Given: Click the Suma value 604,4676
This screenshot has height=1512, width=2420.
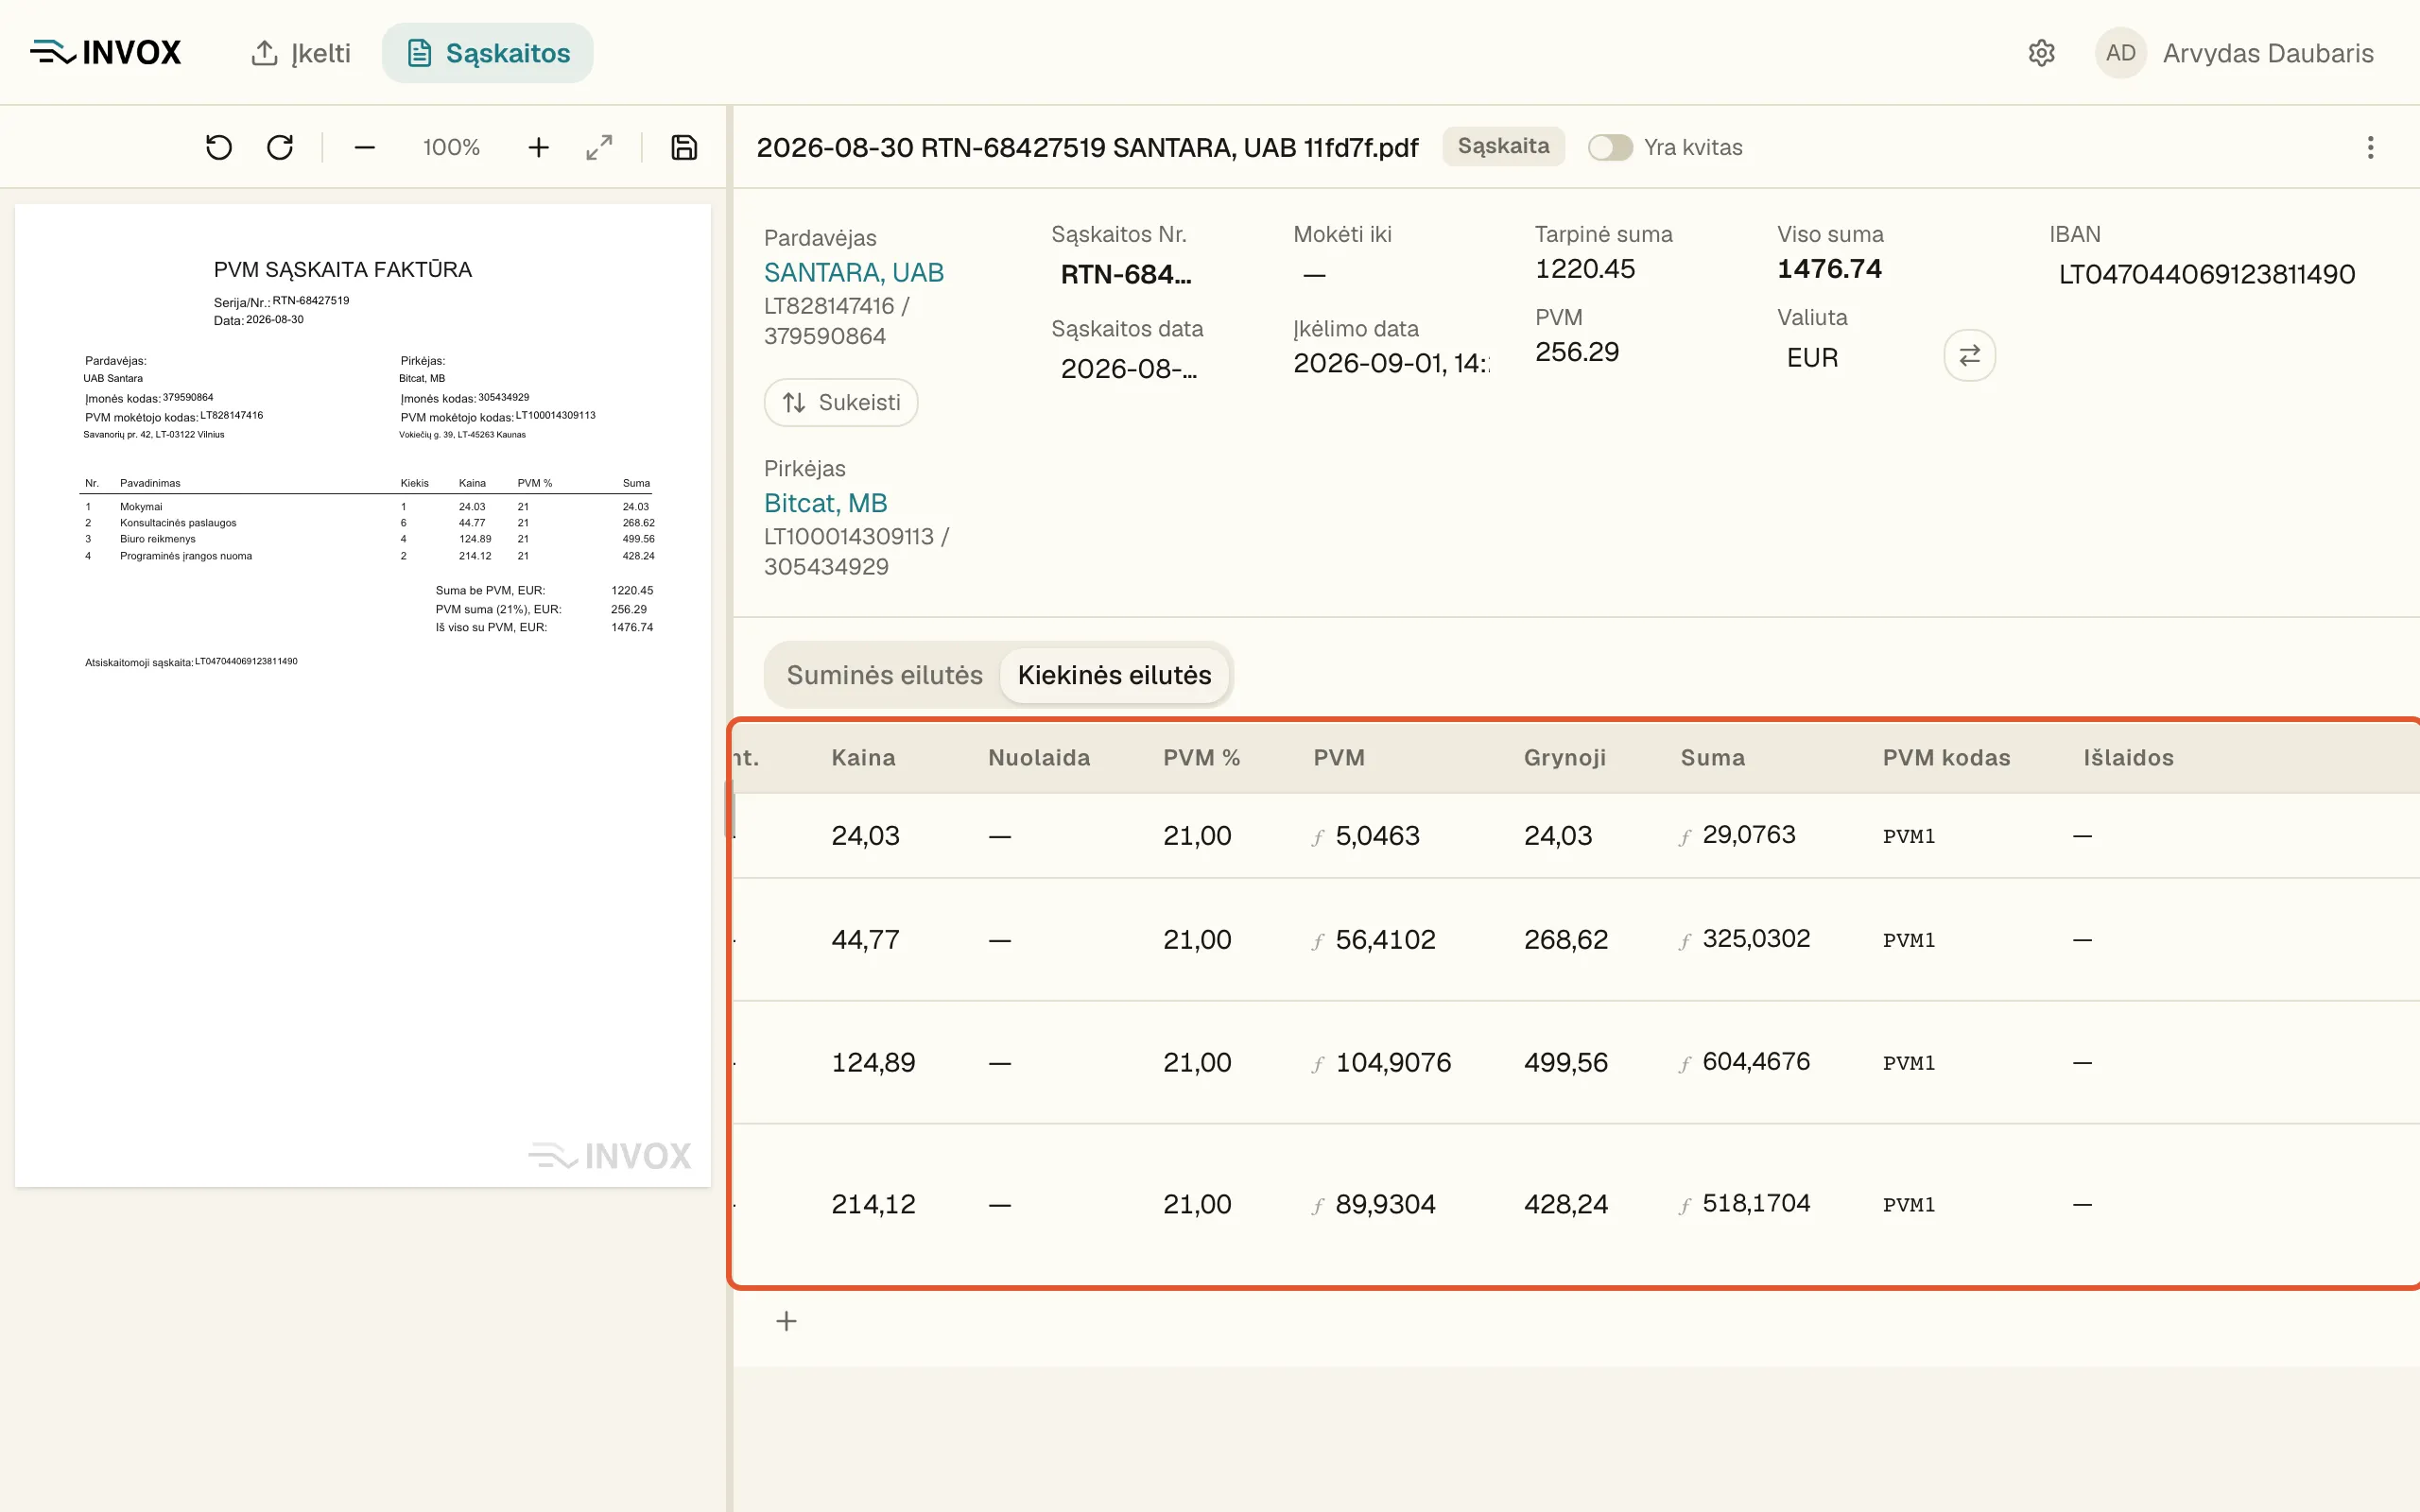Looking at the screenshot, I should pyautogui.click(x=1756, y=1062).
